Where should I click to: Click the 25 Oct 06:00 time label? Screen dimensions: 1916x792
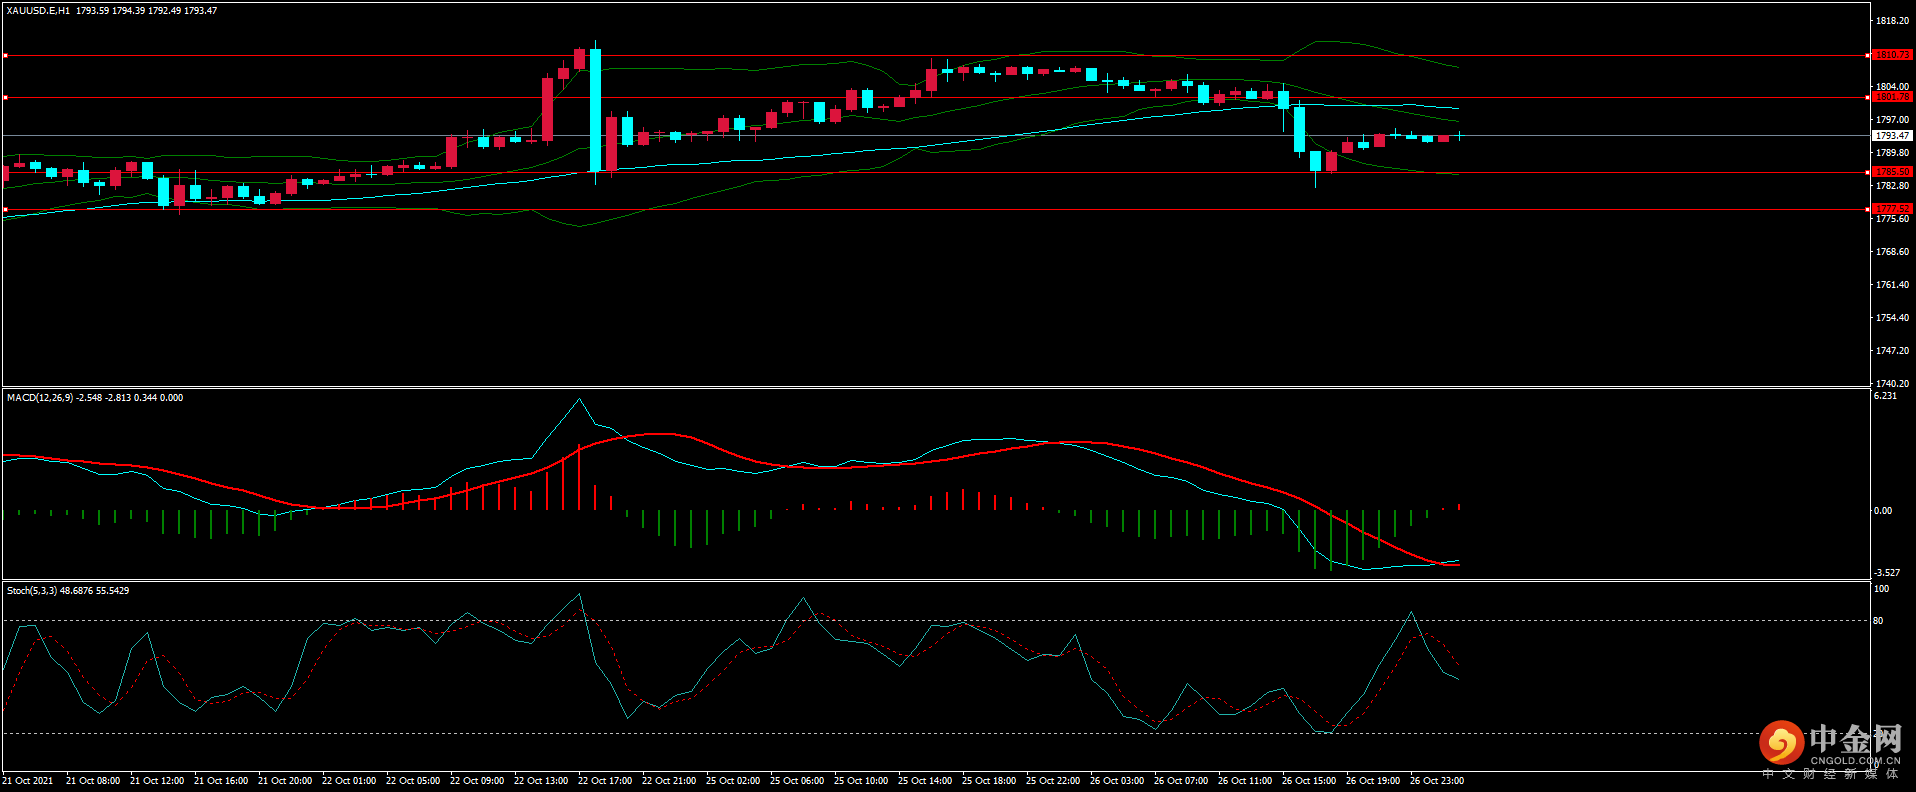coord(797,781)
